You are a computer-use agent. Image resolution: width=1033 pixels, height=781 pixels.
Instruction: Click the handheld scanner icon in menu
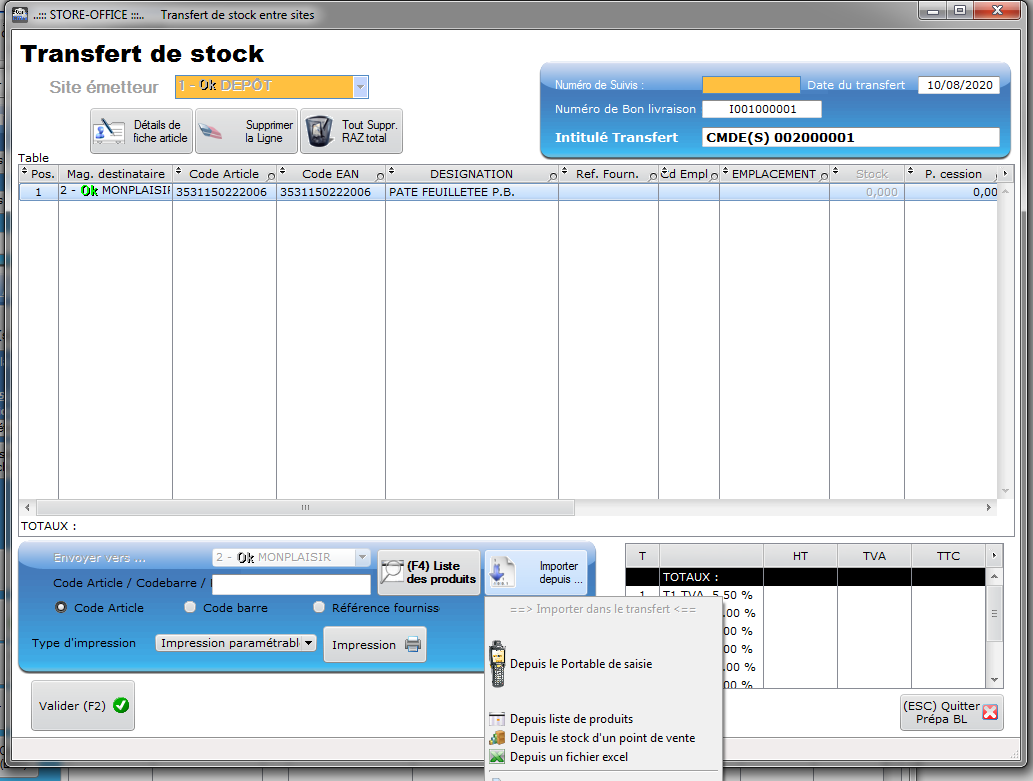click(x=497, y=663)
